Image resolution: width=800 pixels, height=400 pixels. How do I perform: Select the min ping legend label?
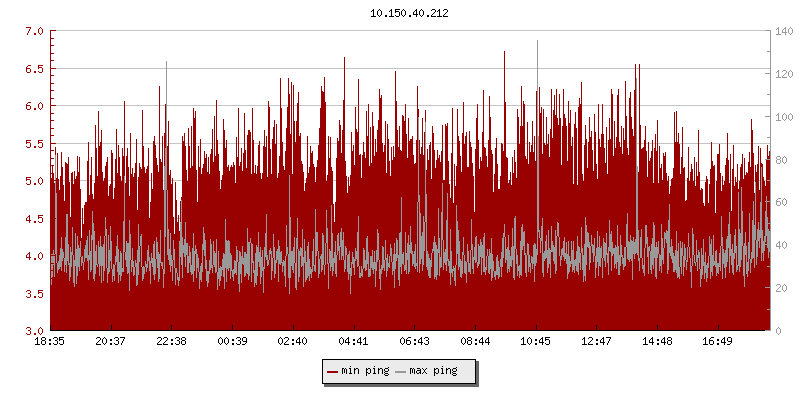click(365, 371)
